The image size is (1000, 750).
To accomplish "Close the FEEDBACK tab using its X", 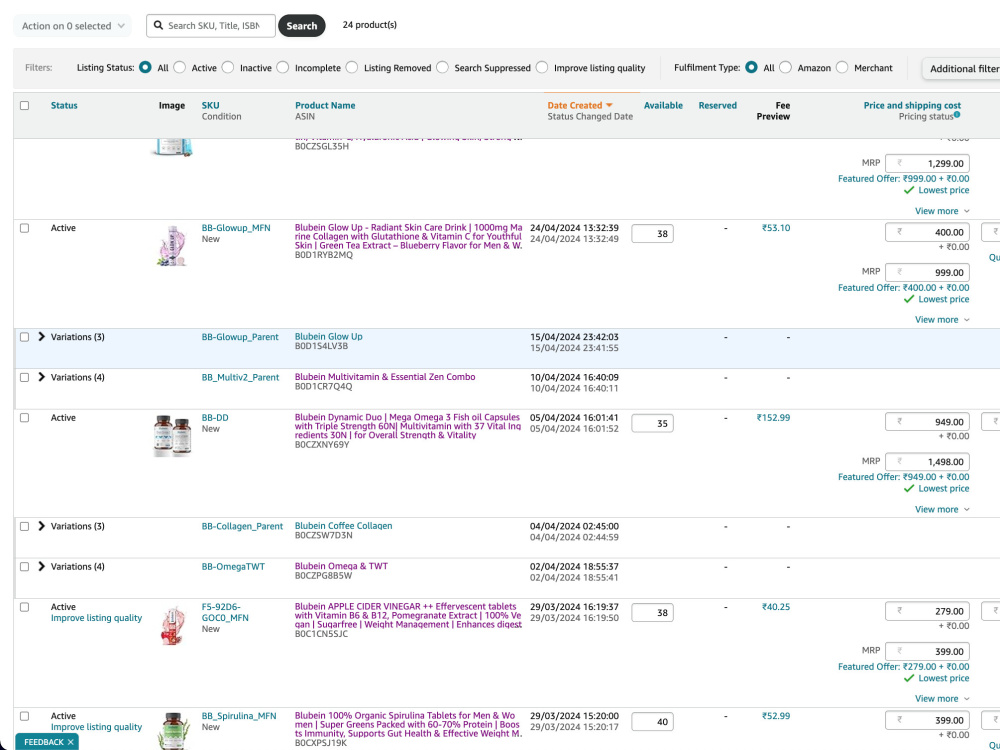I will click(x=70, y=742).
